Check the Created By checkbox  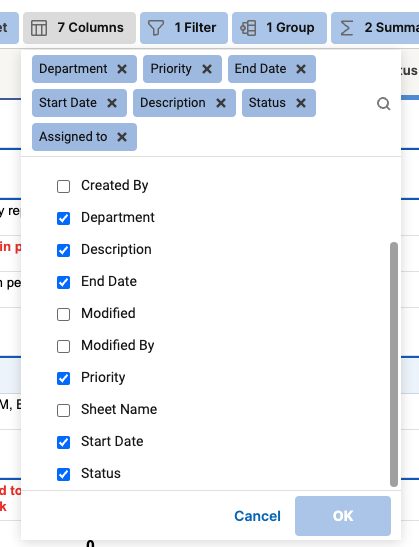point(63,186)
